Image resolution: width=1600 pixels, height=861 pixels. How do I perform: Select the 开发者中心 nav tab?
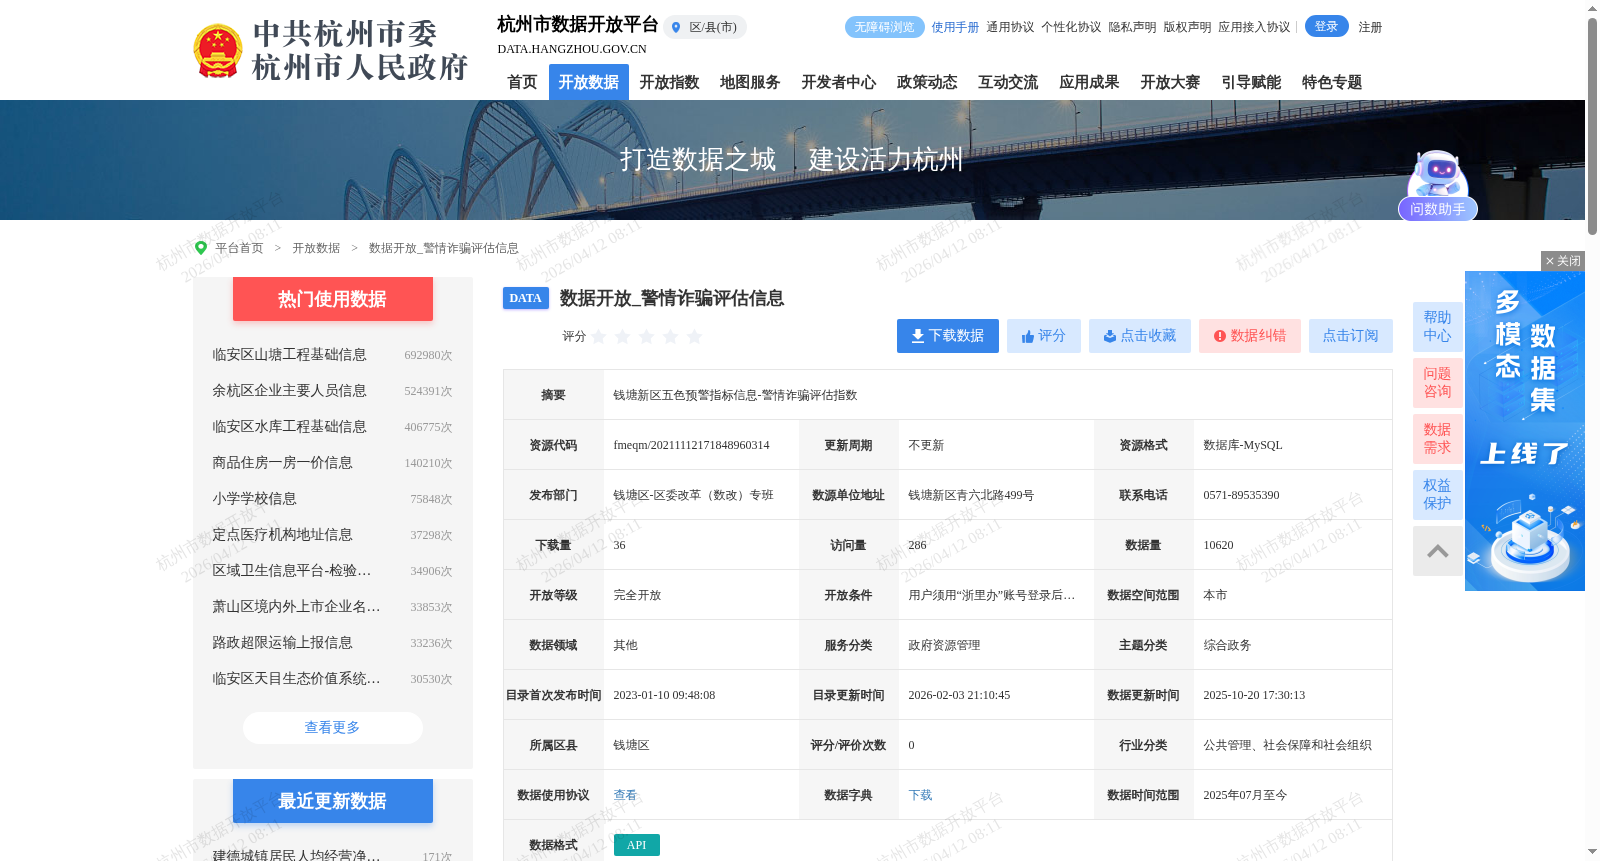pyautogui.click(x=838, y=82)
